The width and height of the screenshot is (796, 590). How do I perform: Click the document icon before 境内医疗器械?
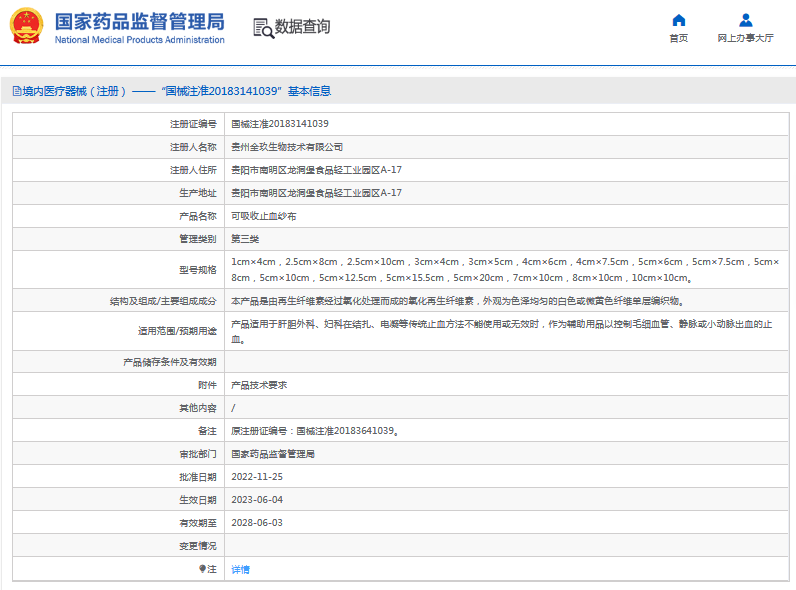tap(17, 91)
